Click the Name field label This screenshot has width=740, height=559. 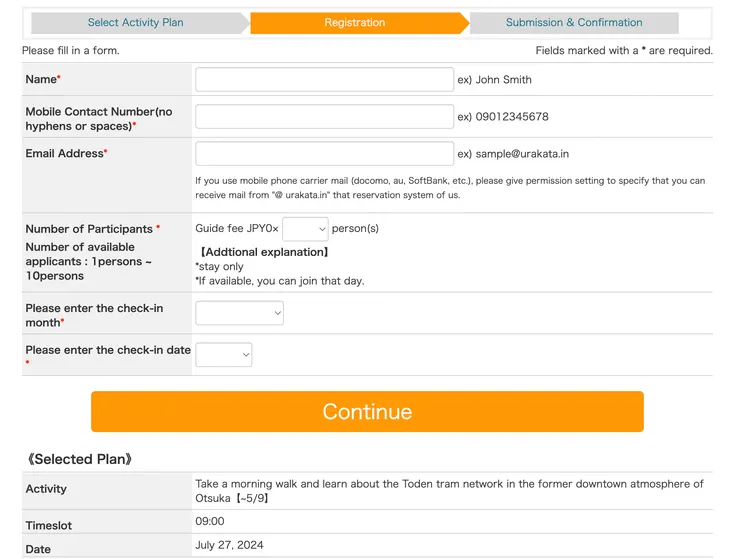(43, 80)
